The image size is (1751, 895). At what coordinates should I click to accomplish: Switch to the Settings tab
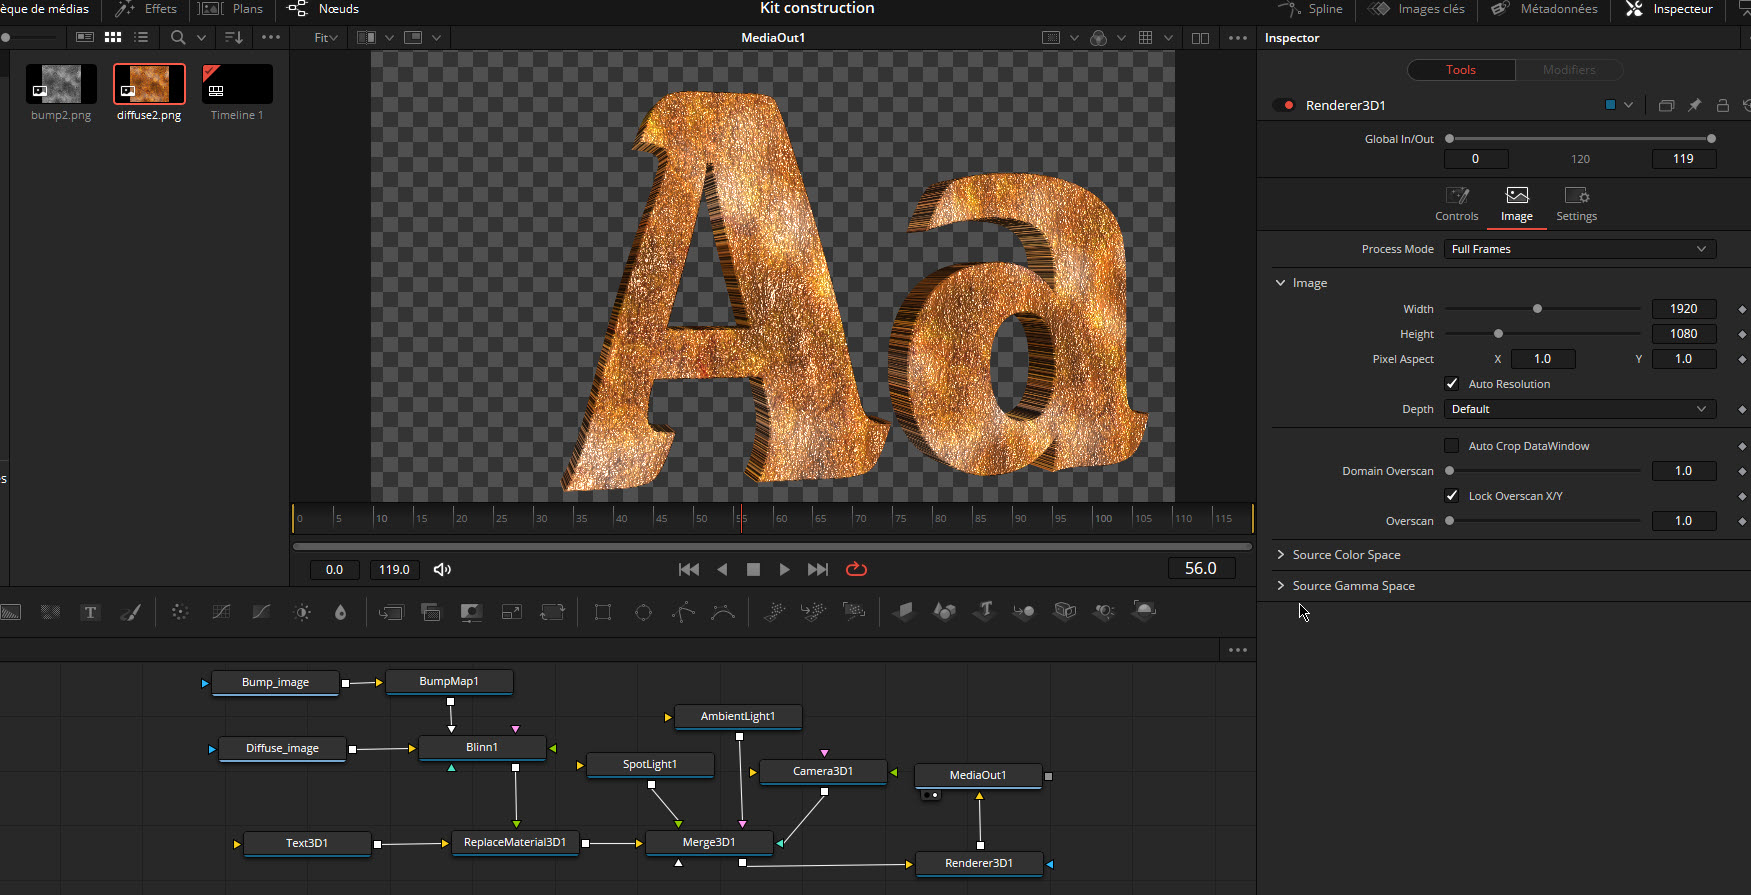pyautogui.click(x=1576, y=203)
